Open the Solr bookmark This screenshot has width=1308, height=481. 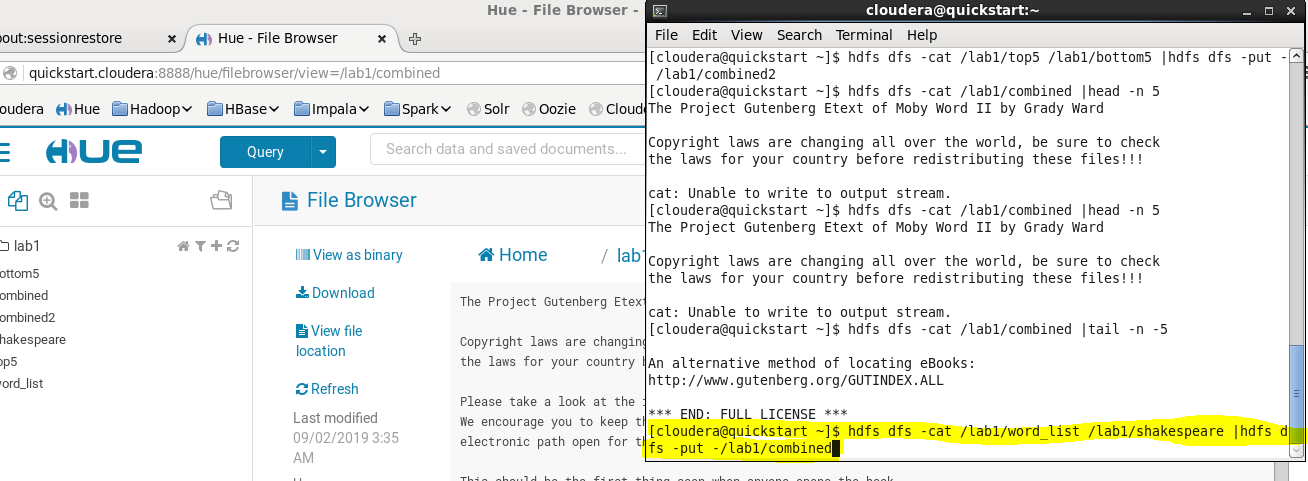pos(488,109)
